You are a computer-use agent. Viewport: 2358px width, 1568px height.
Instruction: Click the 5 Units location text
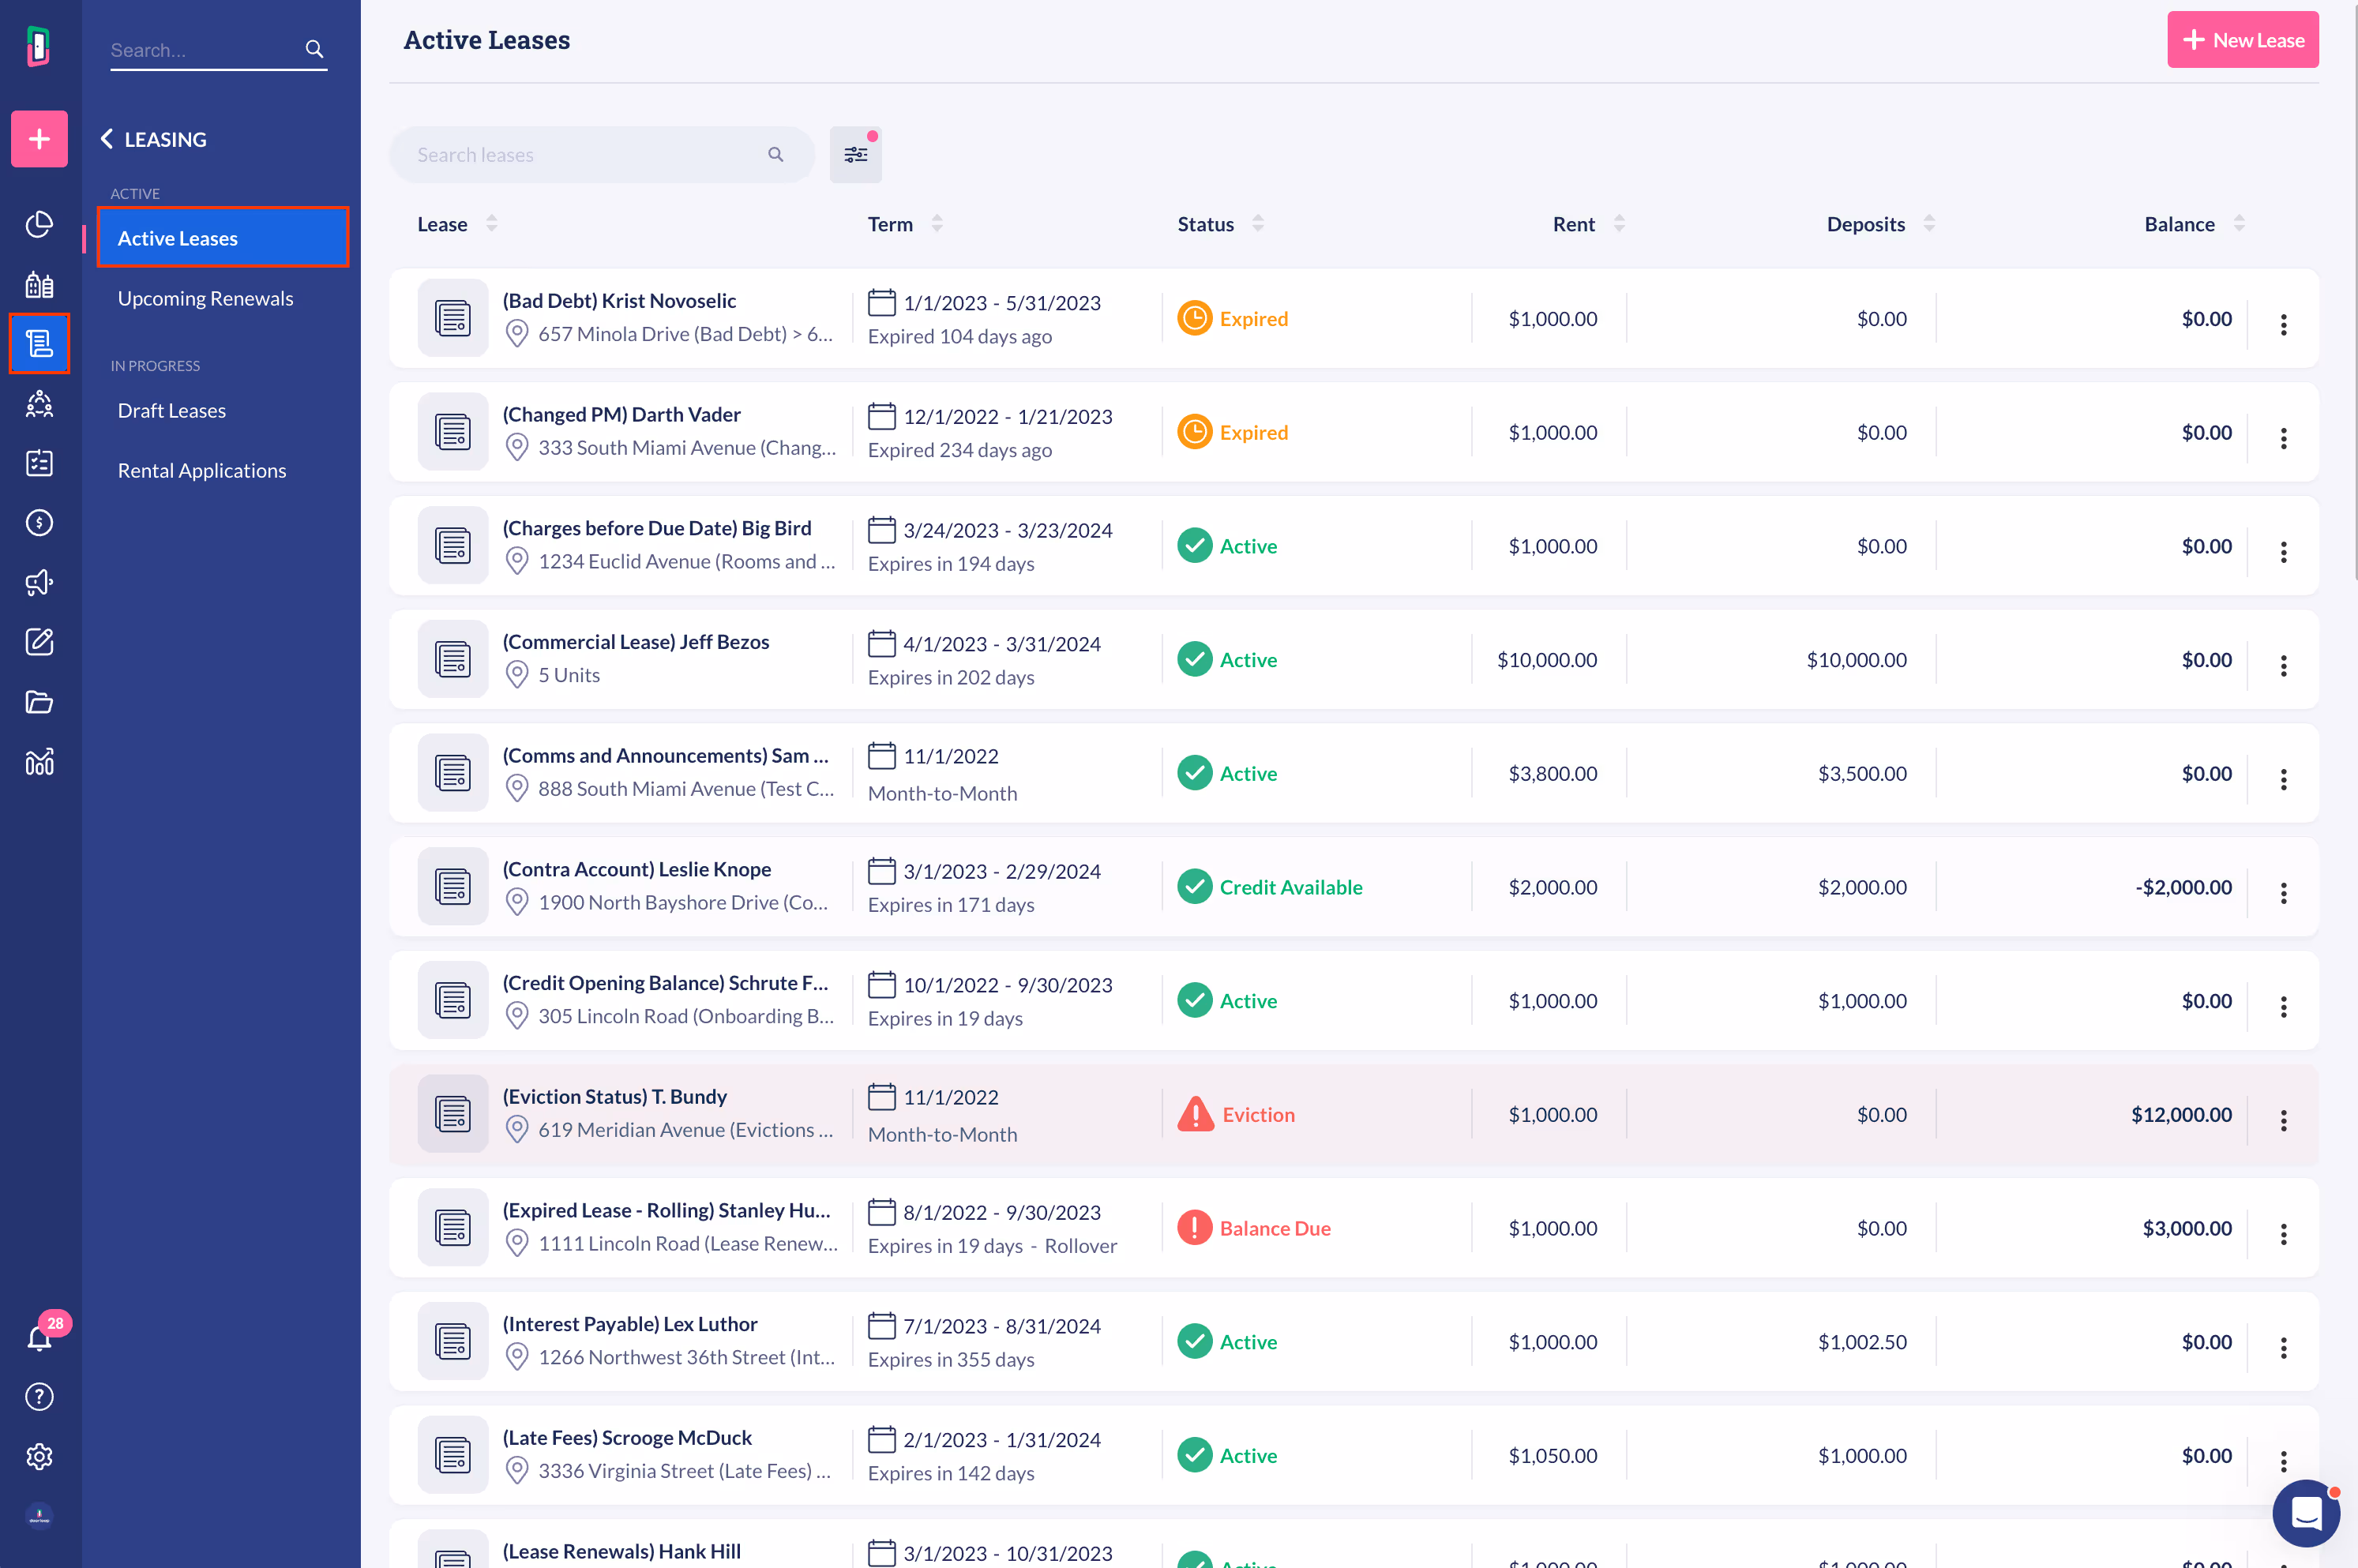(x=569, y=675)
